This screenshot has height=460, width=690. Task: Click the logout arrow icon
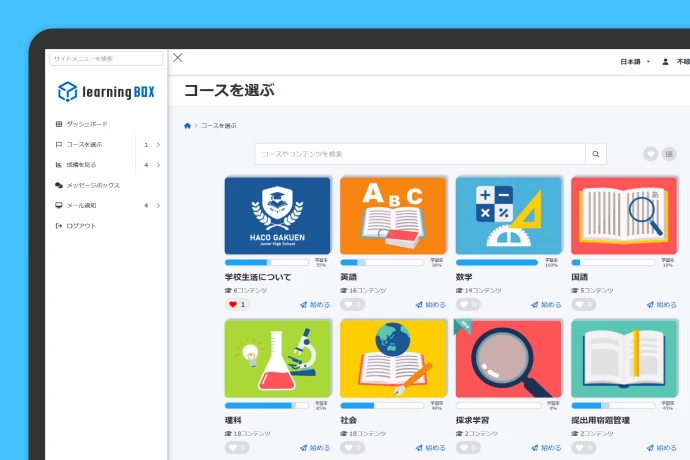[59, 226]
